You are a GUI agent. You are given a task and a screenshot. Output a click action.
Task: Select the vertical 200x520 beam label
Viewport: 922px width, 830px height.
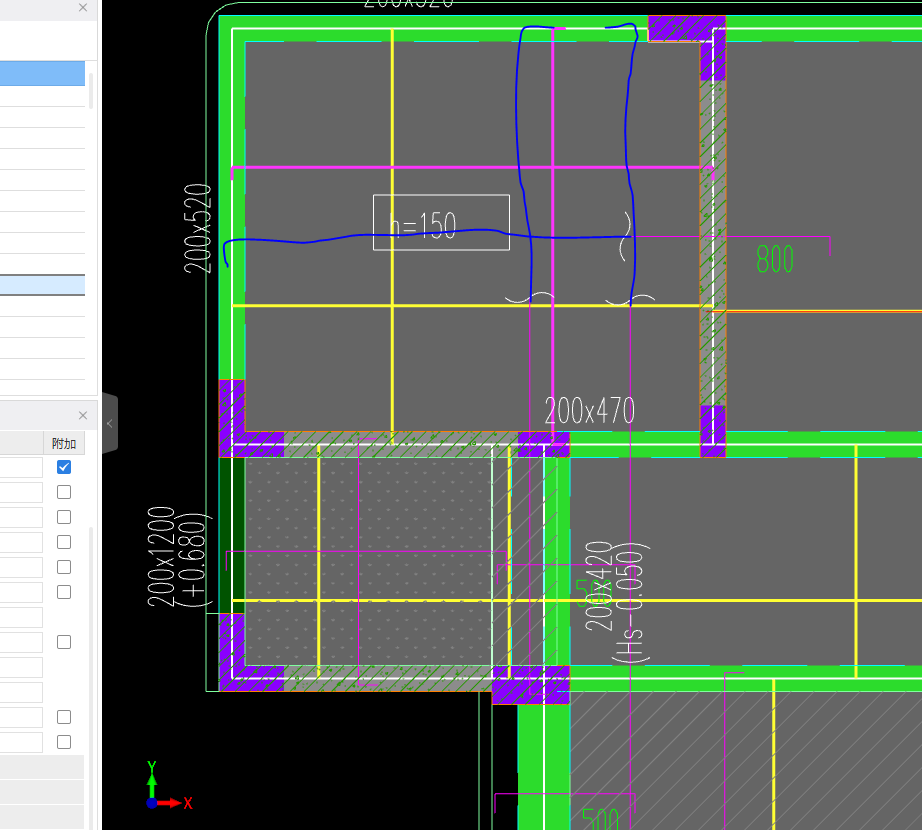(198, 229)
